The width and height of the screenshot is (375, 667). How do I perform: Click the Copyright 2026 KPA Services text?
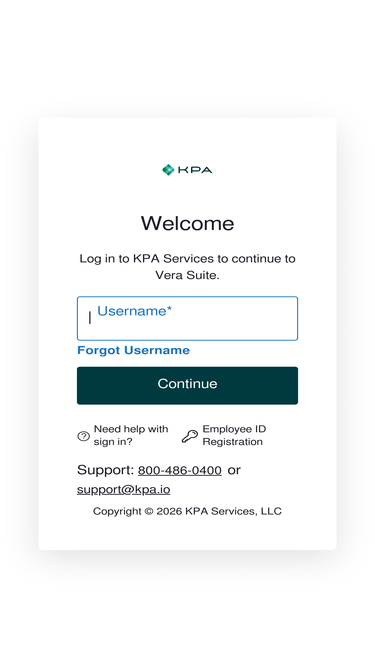[188, 511]
